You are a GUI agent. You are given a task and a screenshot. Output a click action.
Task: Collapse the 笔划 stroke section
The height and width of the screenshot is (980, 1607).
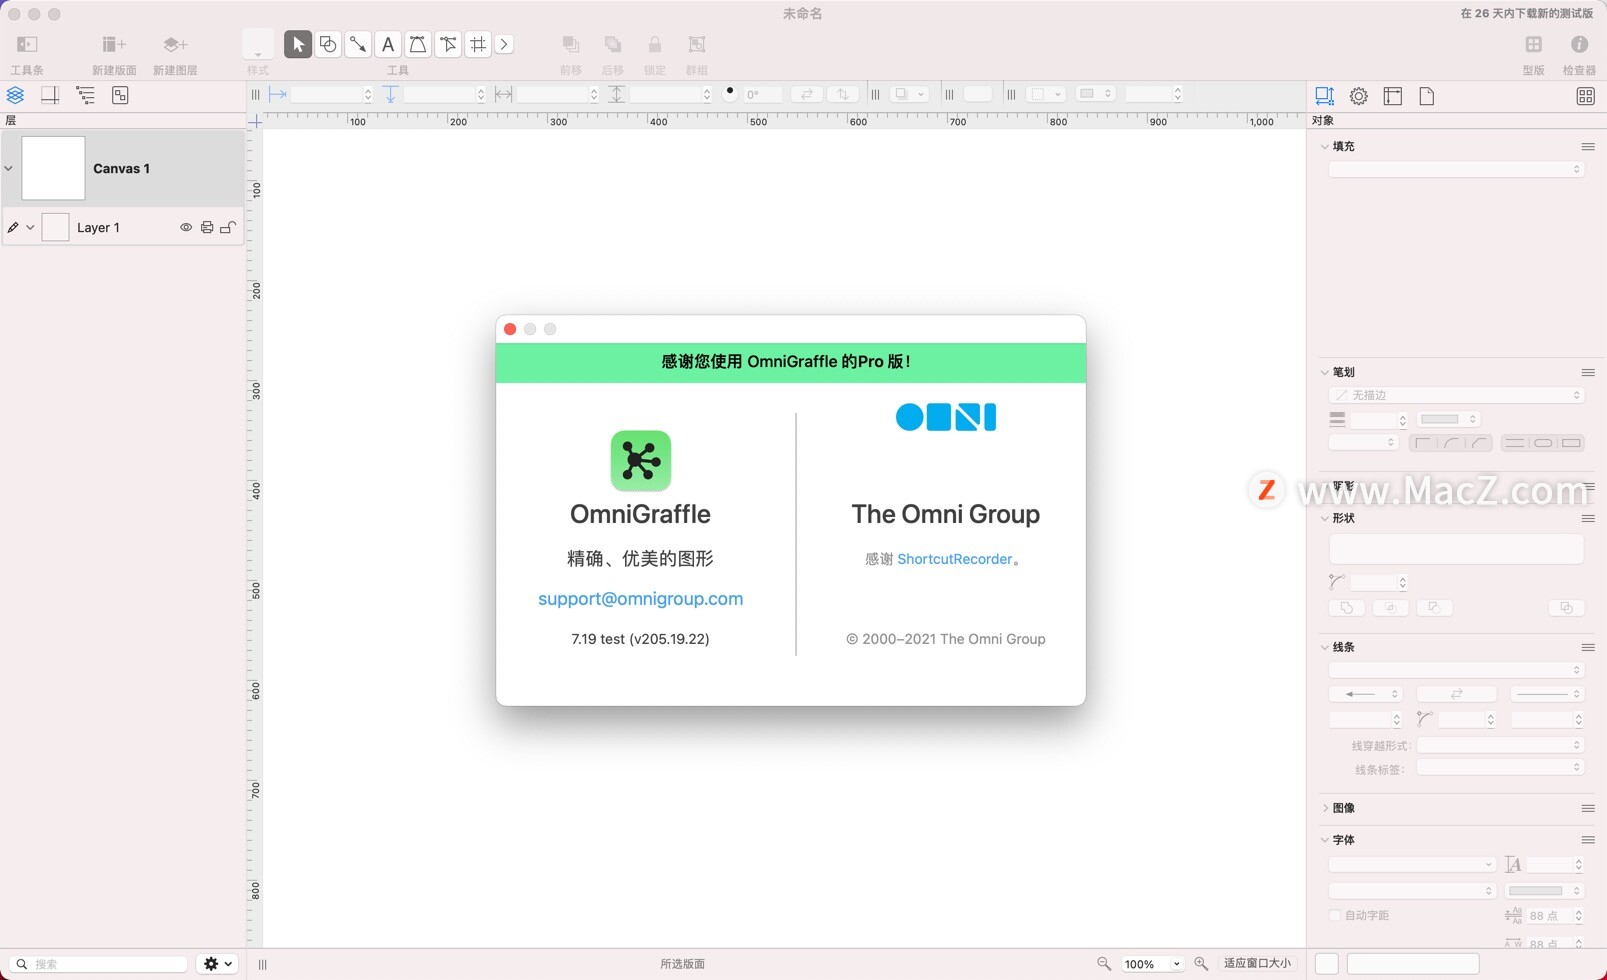(x=1325, y=372)
